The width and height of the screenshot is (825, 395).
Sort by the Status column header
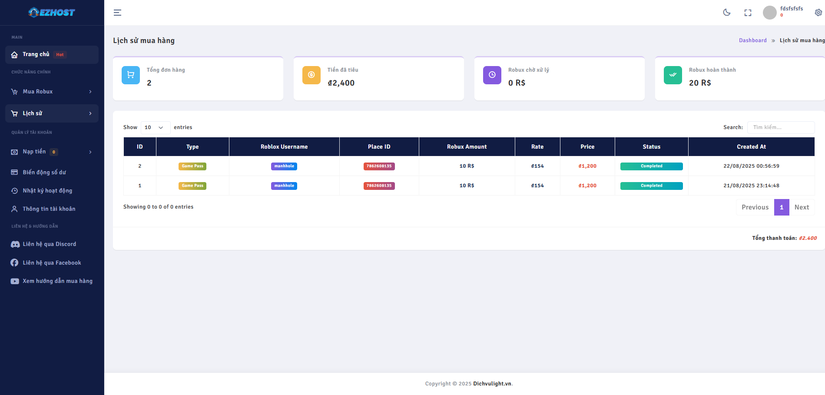(x=651, y=147)
